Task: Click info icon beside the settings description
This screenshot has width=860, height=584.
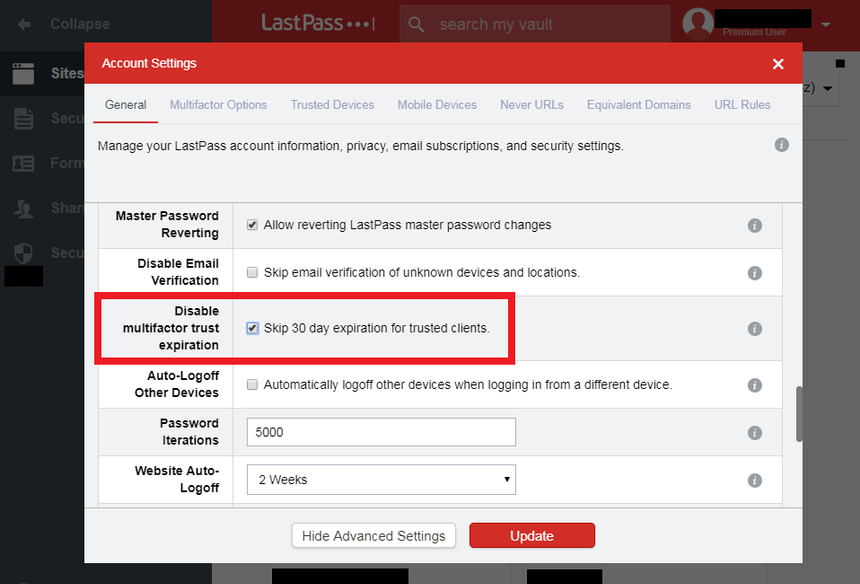Action: pos(782,145)
